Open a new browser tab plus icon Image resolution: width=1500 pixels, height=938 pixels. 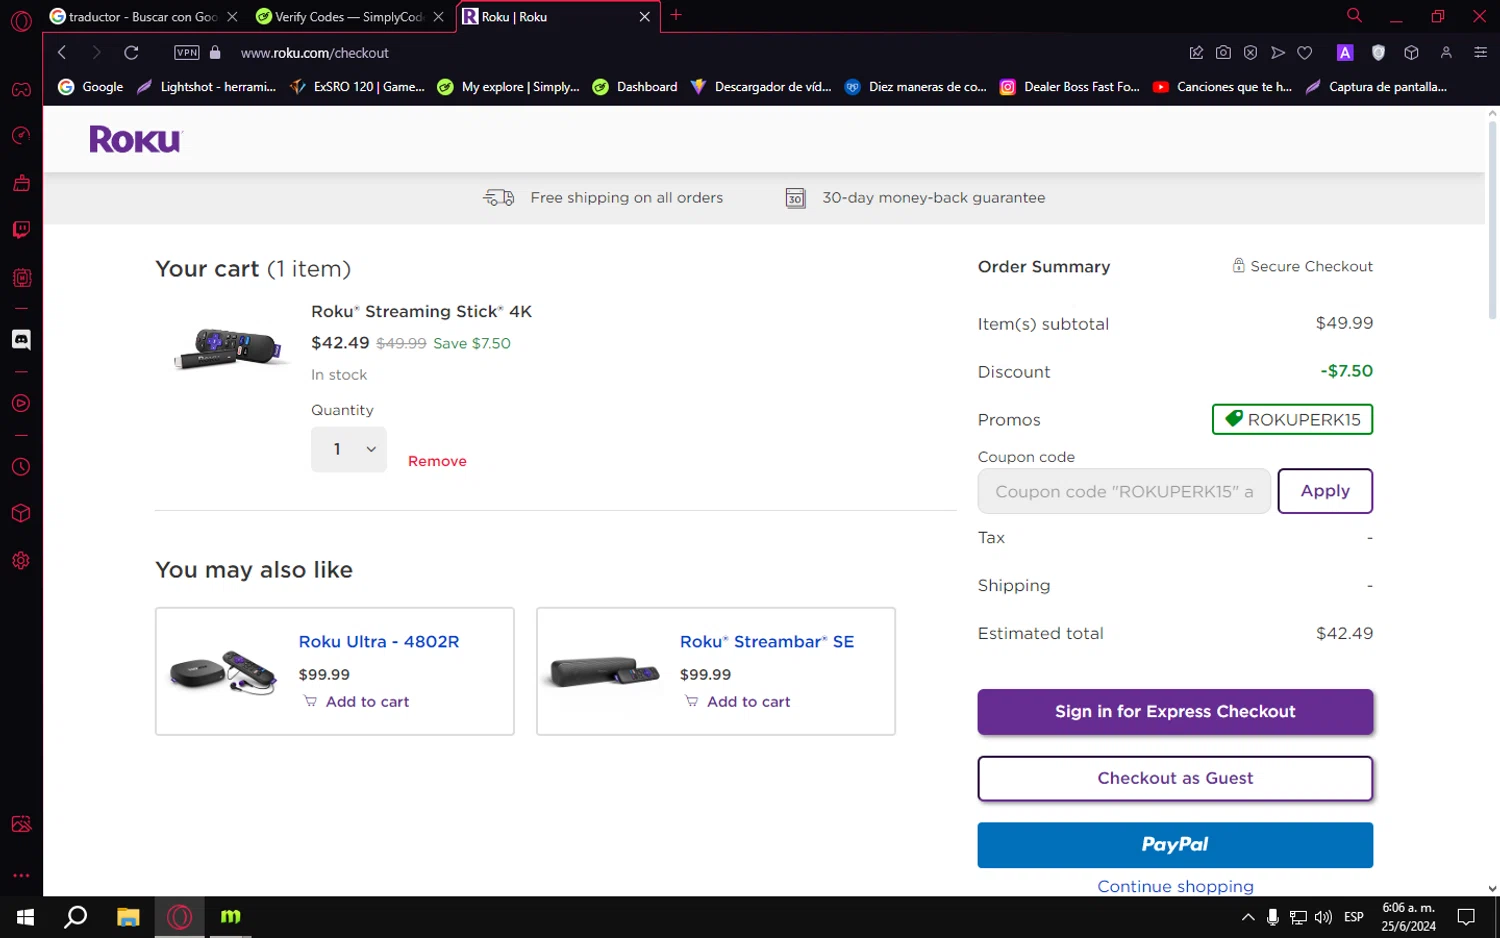click(676, 15)
